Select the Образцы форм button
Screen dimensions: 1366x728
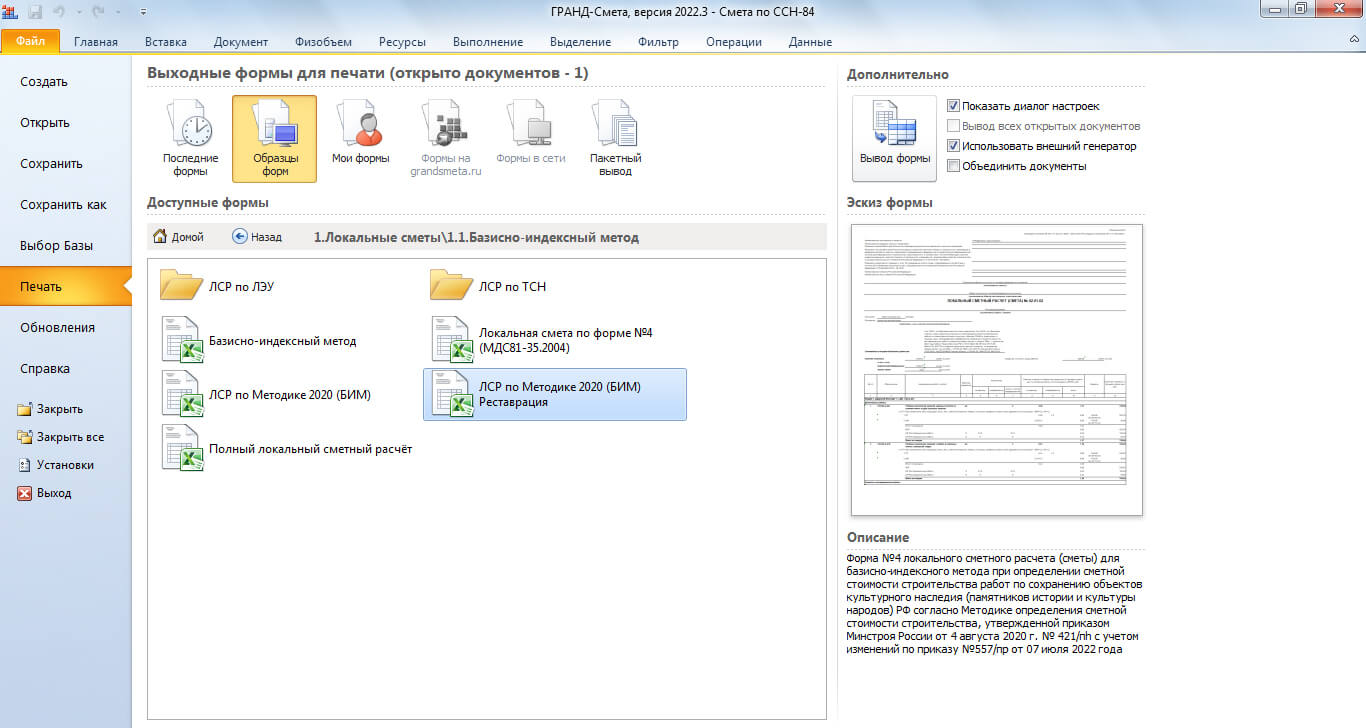point(274,139)
